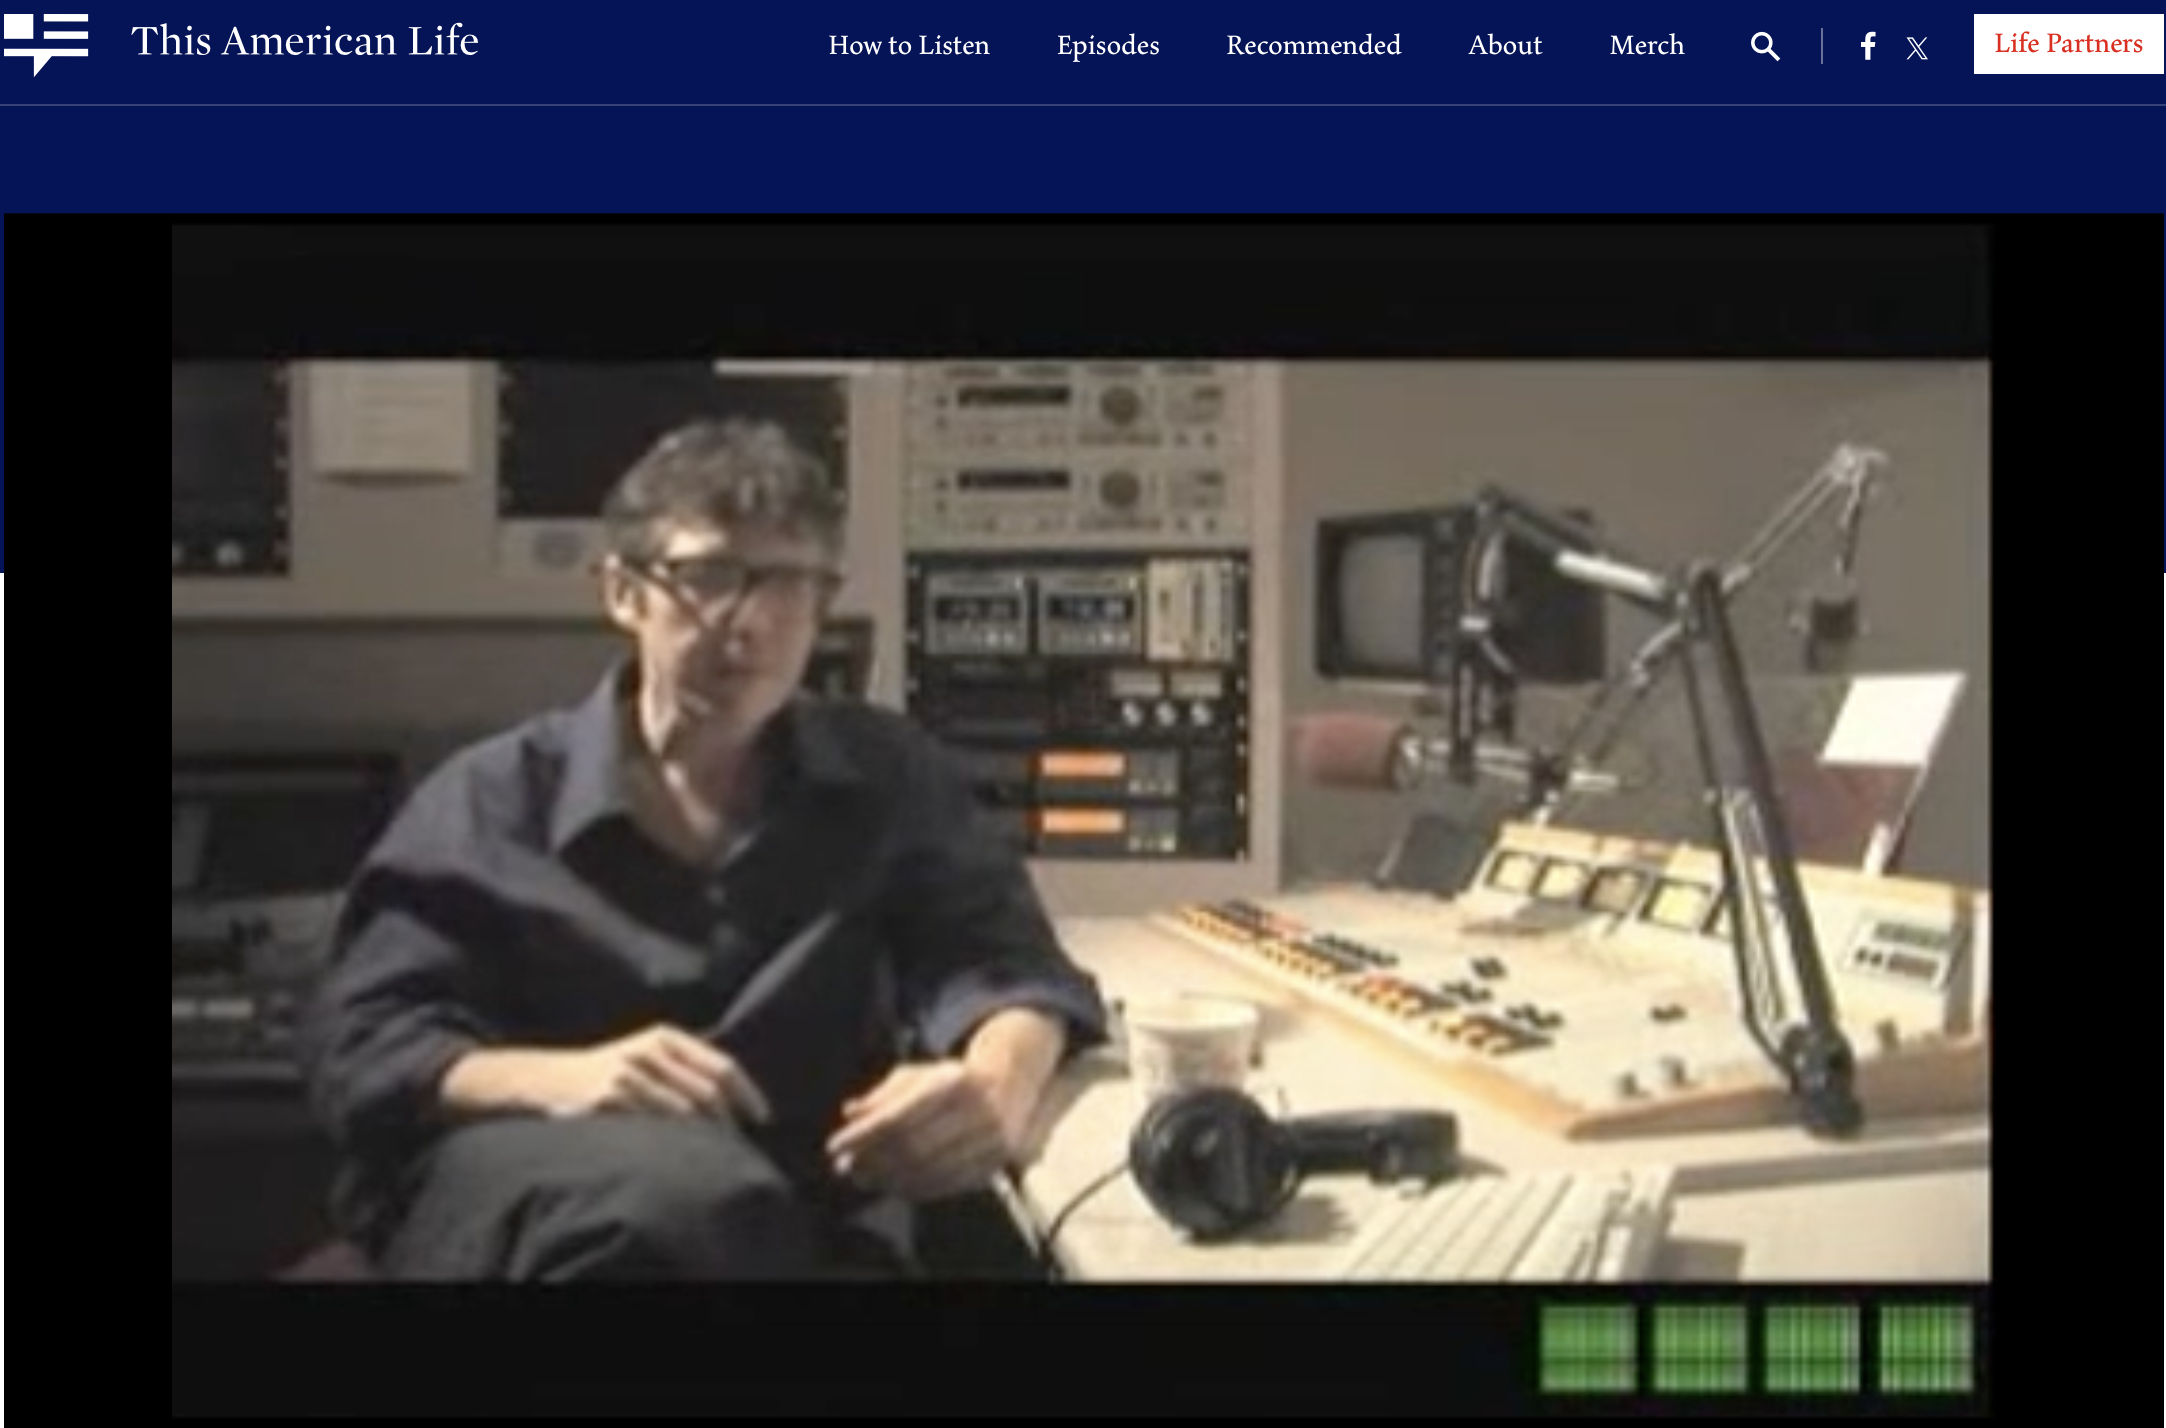
Task: Open the How to Listen menu
Action: point(909,46)
